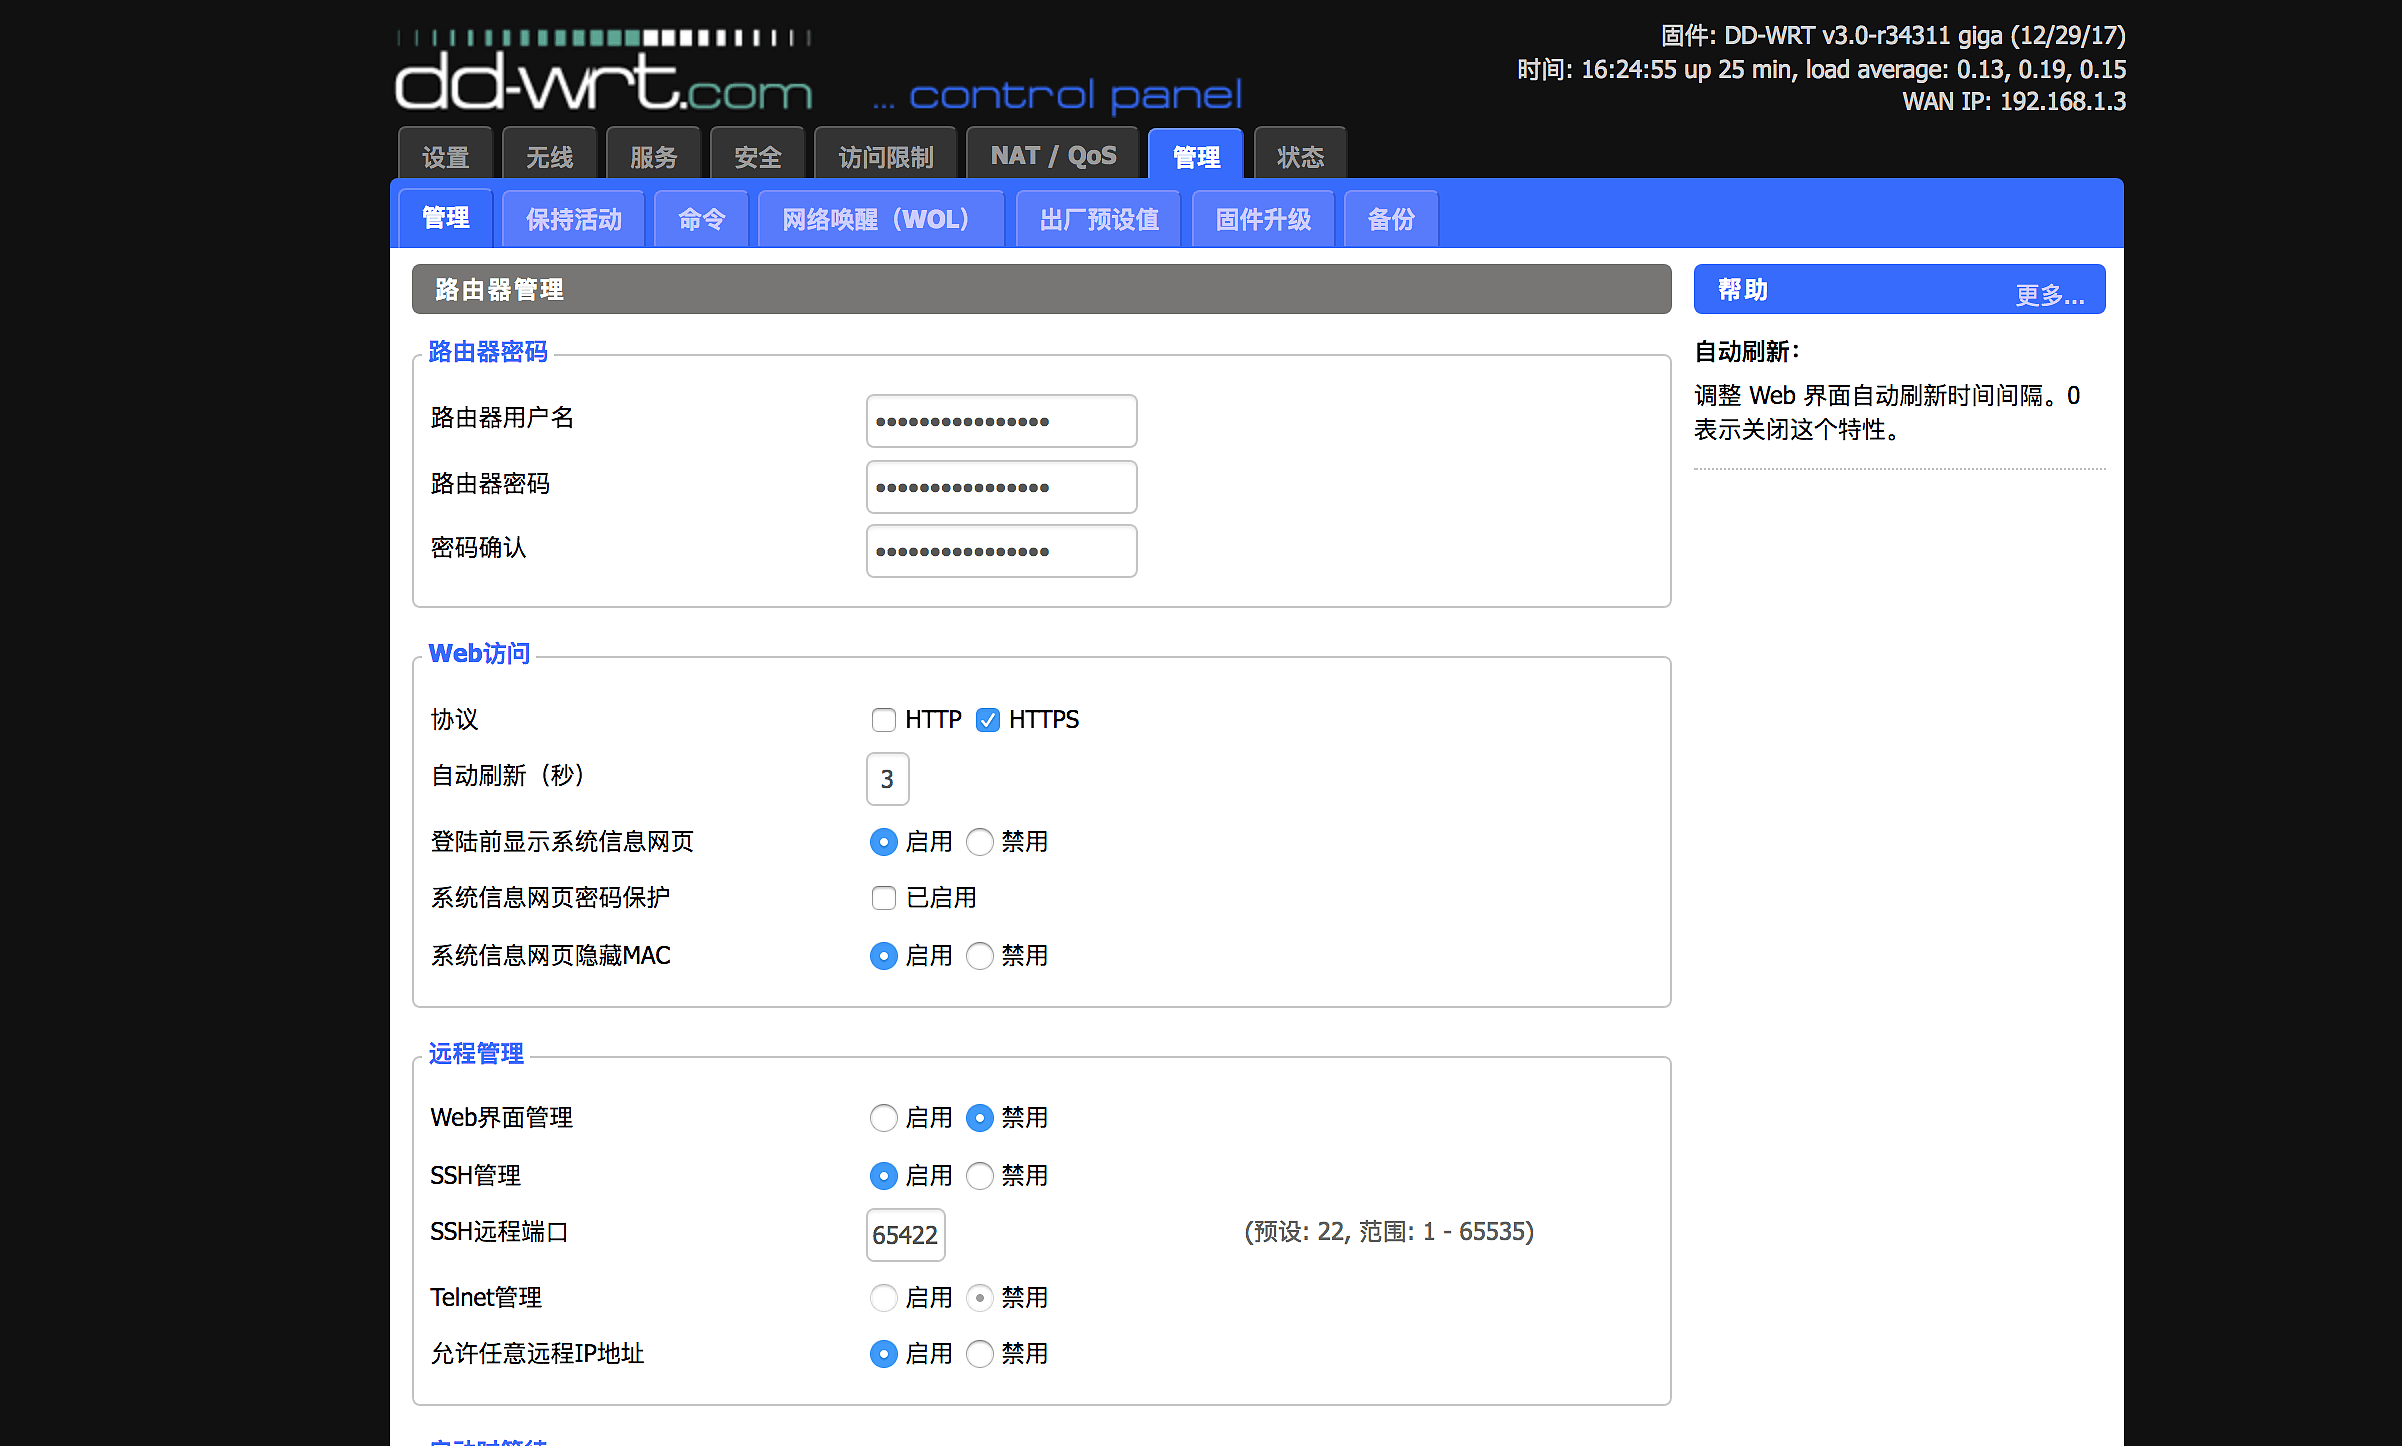2402x1446 pixels.
Task: Enable Web界面管理 remote management radio
Action: point(883,1118)
